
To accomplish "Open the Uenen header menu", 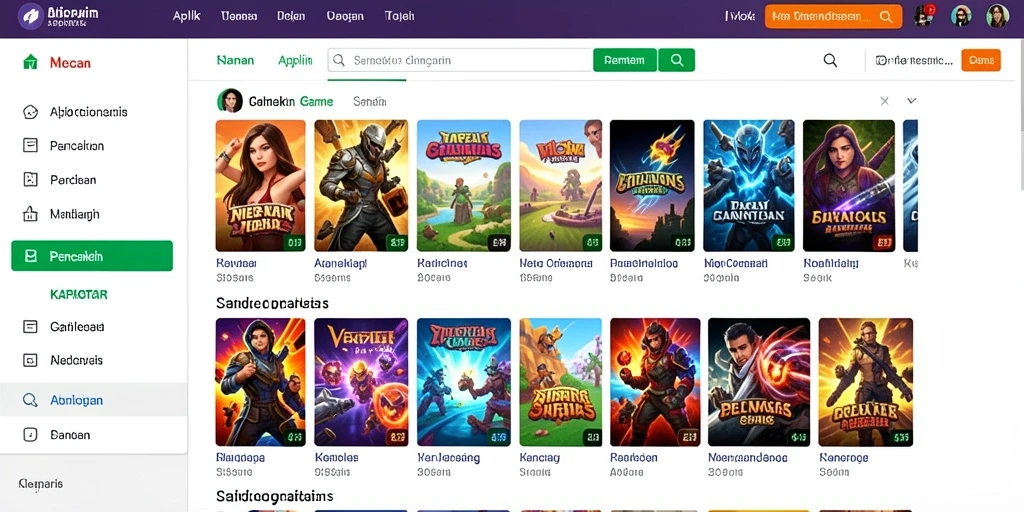I will (x=239, y=16).
